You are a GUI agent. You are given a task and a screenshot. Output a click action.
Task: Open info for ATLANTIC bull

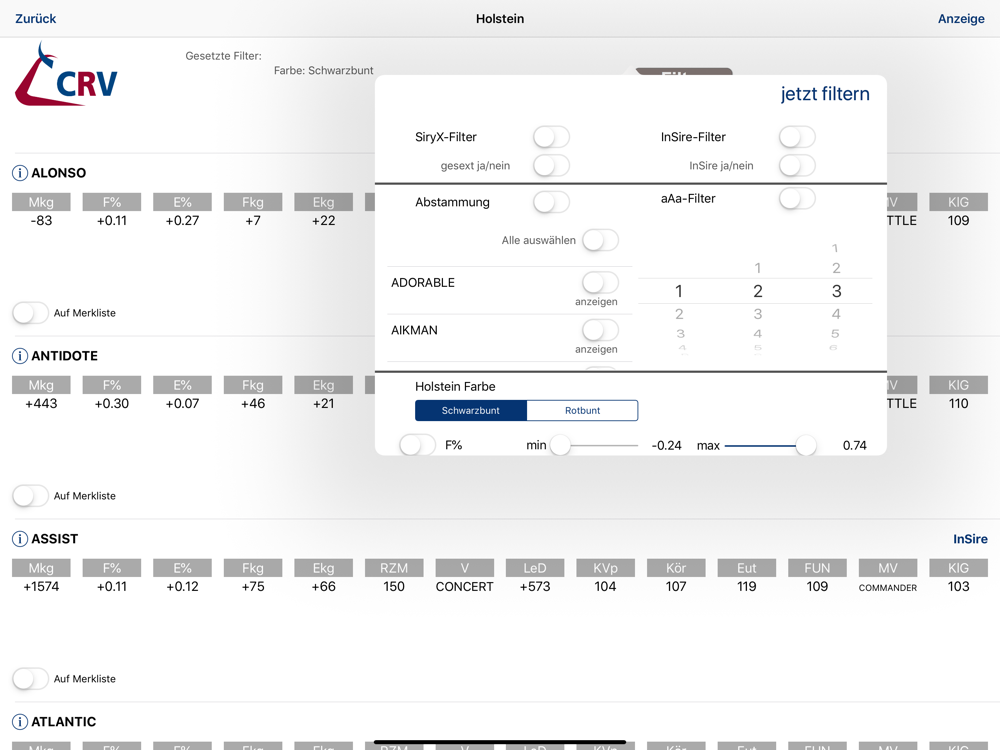coord(20,722)
